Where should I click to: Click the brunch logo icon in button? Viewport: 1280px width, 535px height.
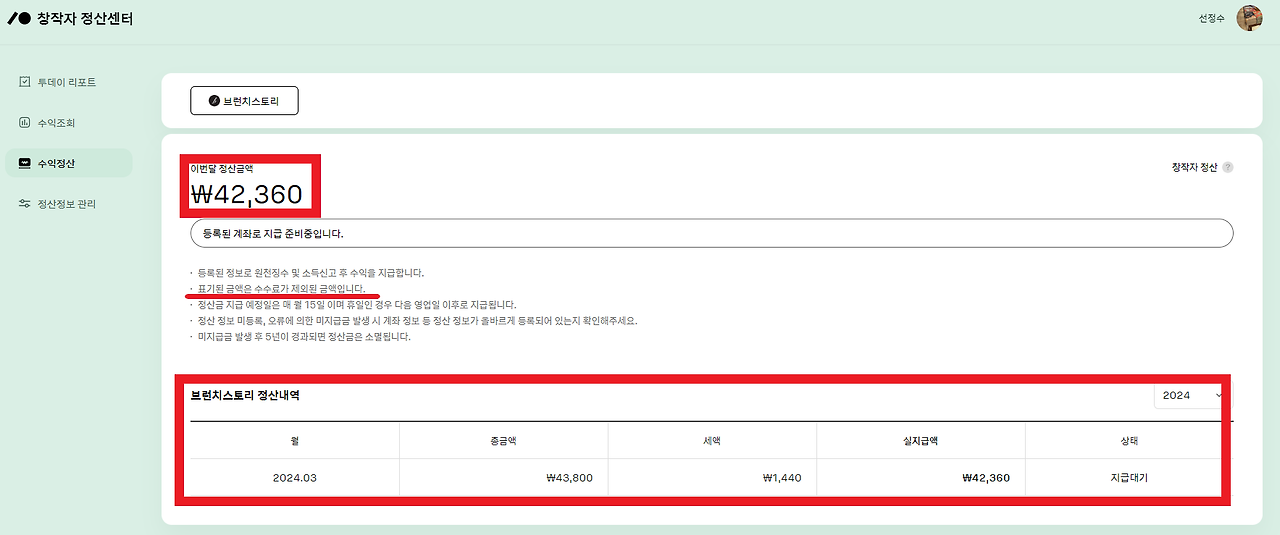tap(213, 101)
